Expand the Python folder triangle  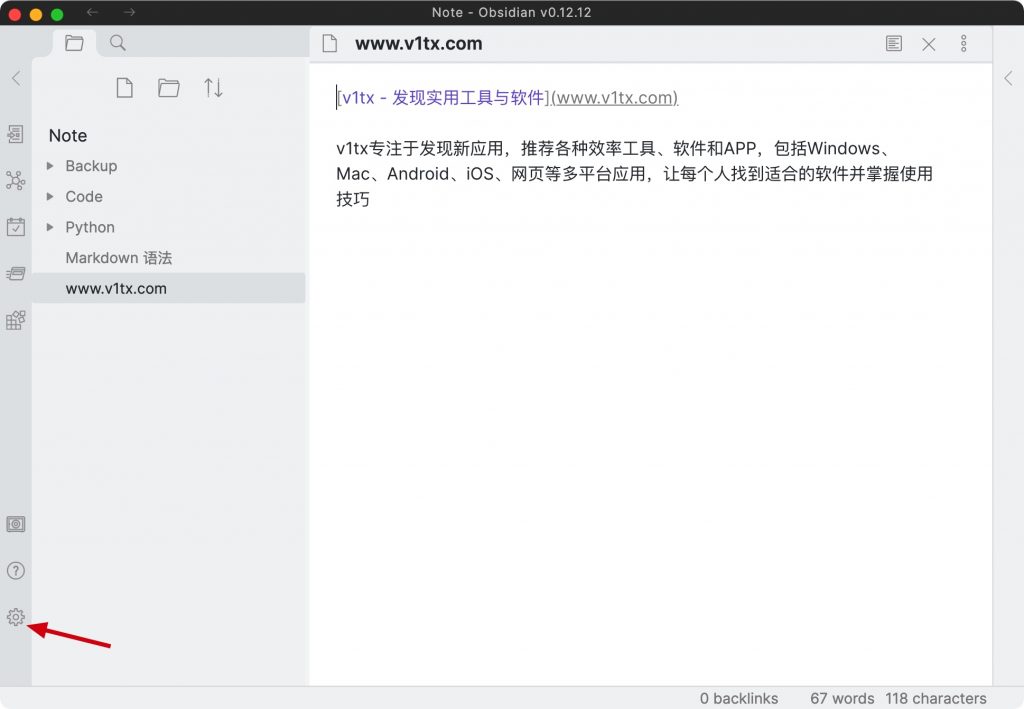(x=50, y=227)
